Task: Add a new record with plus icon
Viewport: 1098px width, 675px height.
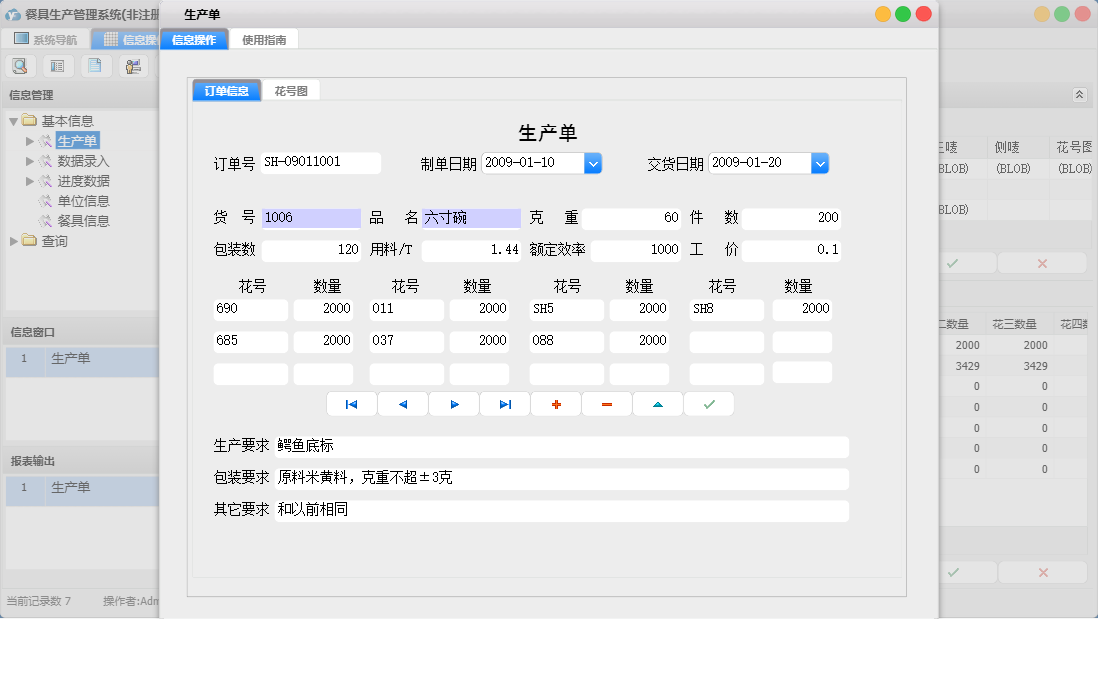Action: (556, 404)
